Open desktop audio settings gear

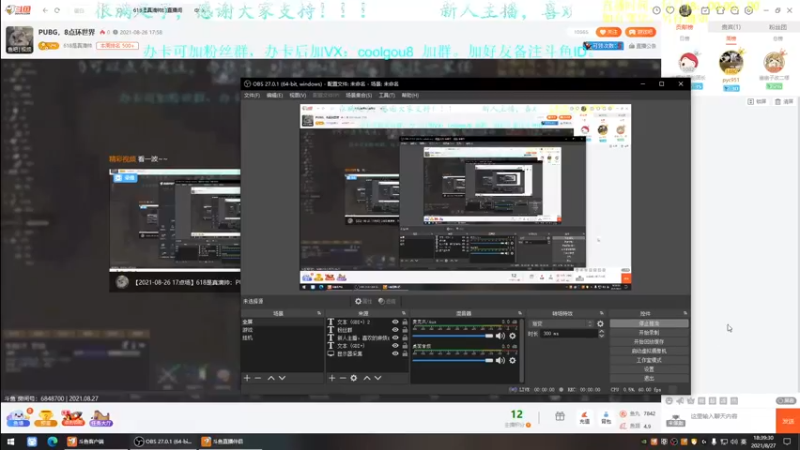pyautogui.click(x=512, y=360)
